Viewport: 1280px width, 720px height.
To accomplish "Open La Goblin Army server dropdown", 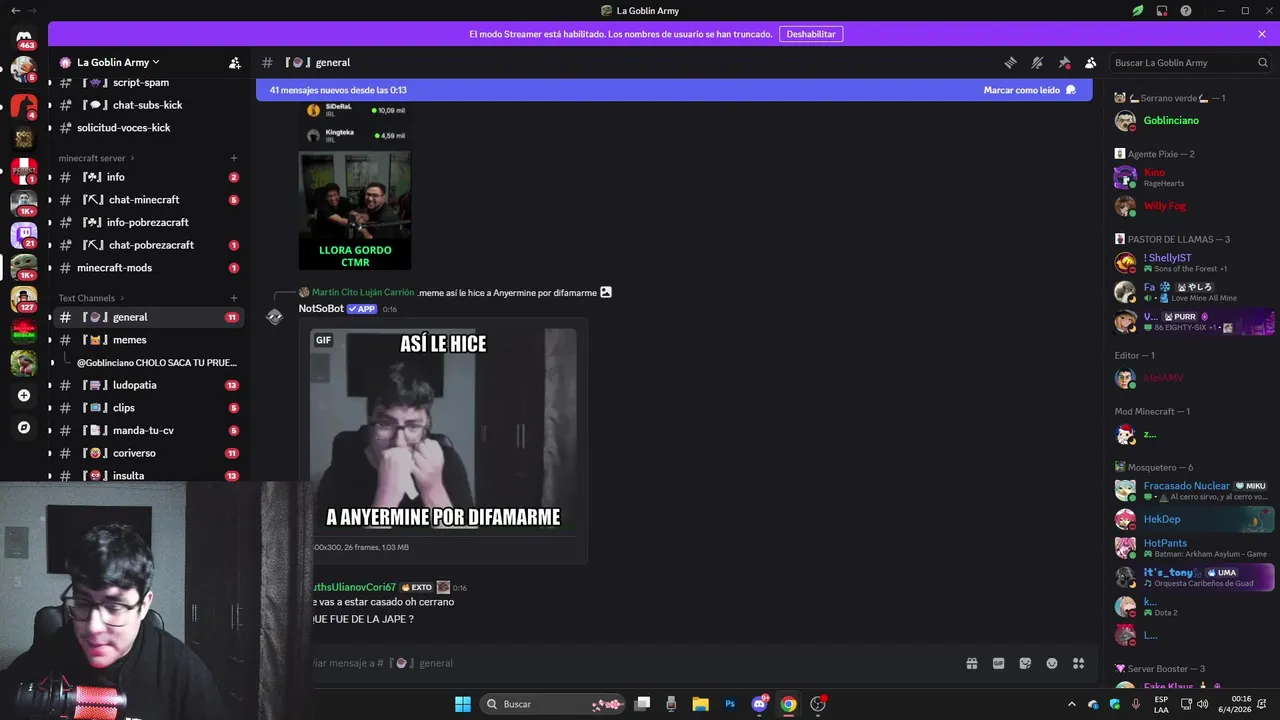I will (118, 62).
